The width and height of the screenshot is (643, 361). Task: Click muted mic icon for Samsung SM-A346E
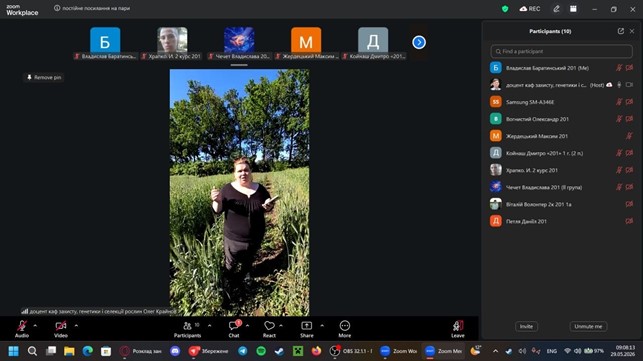(619, 102)
